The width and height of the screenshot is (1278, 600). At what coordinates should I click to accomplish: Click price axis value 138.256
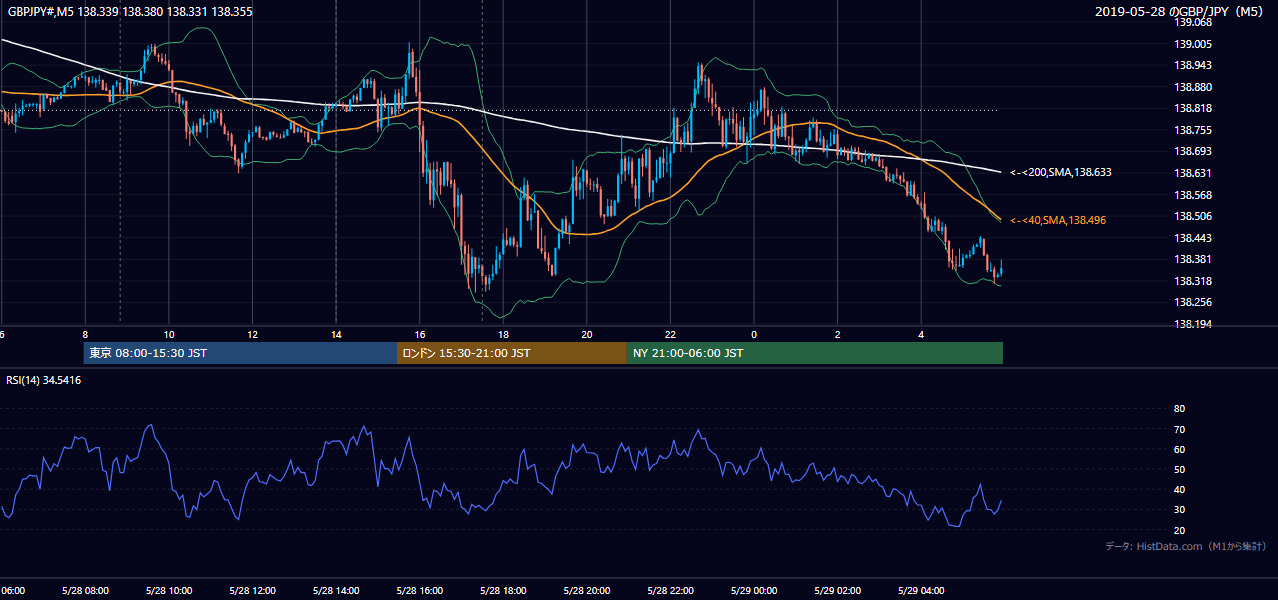tap(1193, 302)
